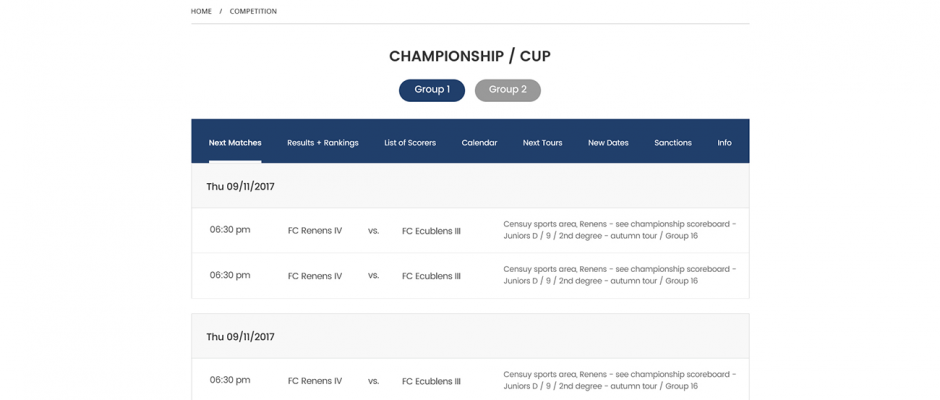Select FC Renens IV in first match row
The image size is (940, 400).
tap(315, 231)
